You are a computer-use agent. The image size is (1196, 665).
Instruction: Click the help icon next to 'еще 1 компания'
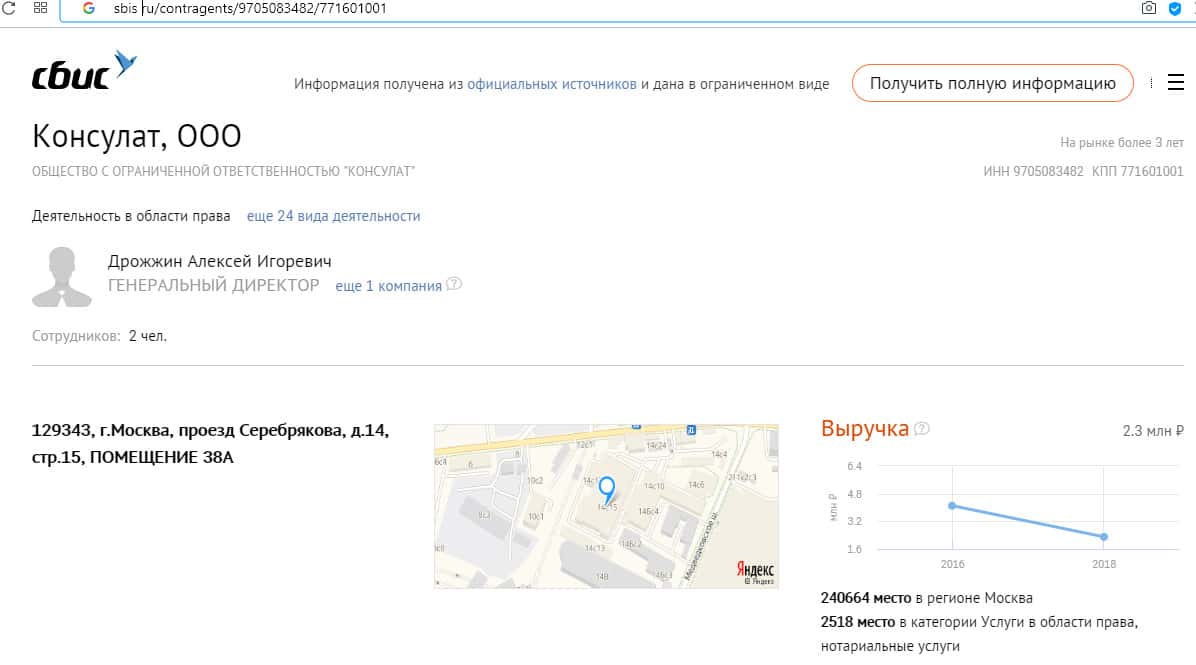454,284
